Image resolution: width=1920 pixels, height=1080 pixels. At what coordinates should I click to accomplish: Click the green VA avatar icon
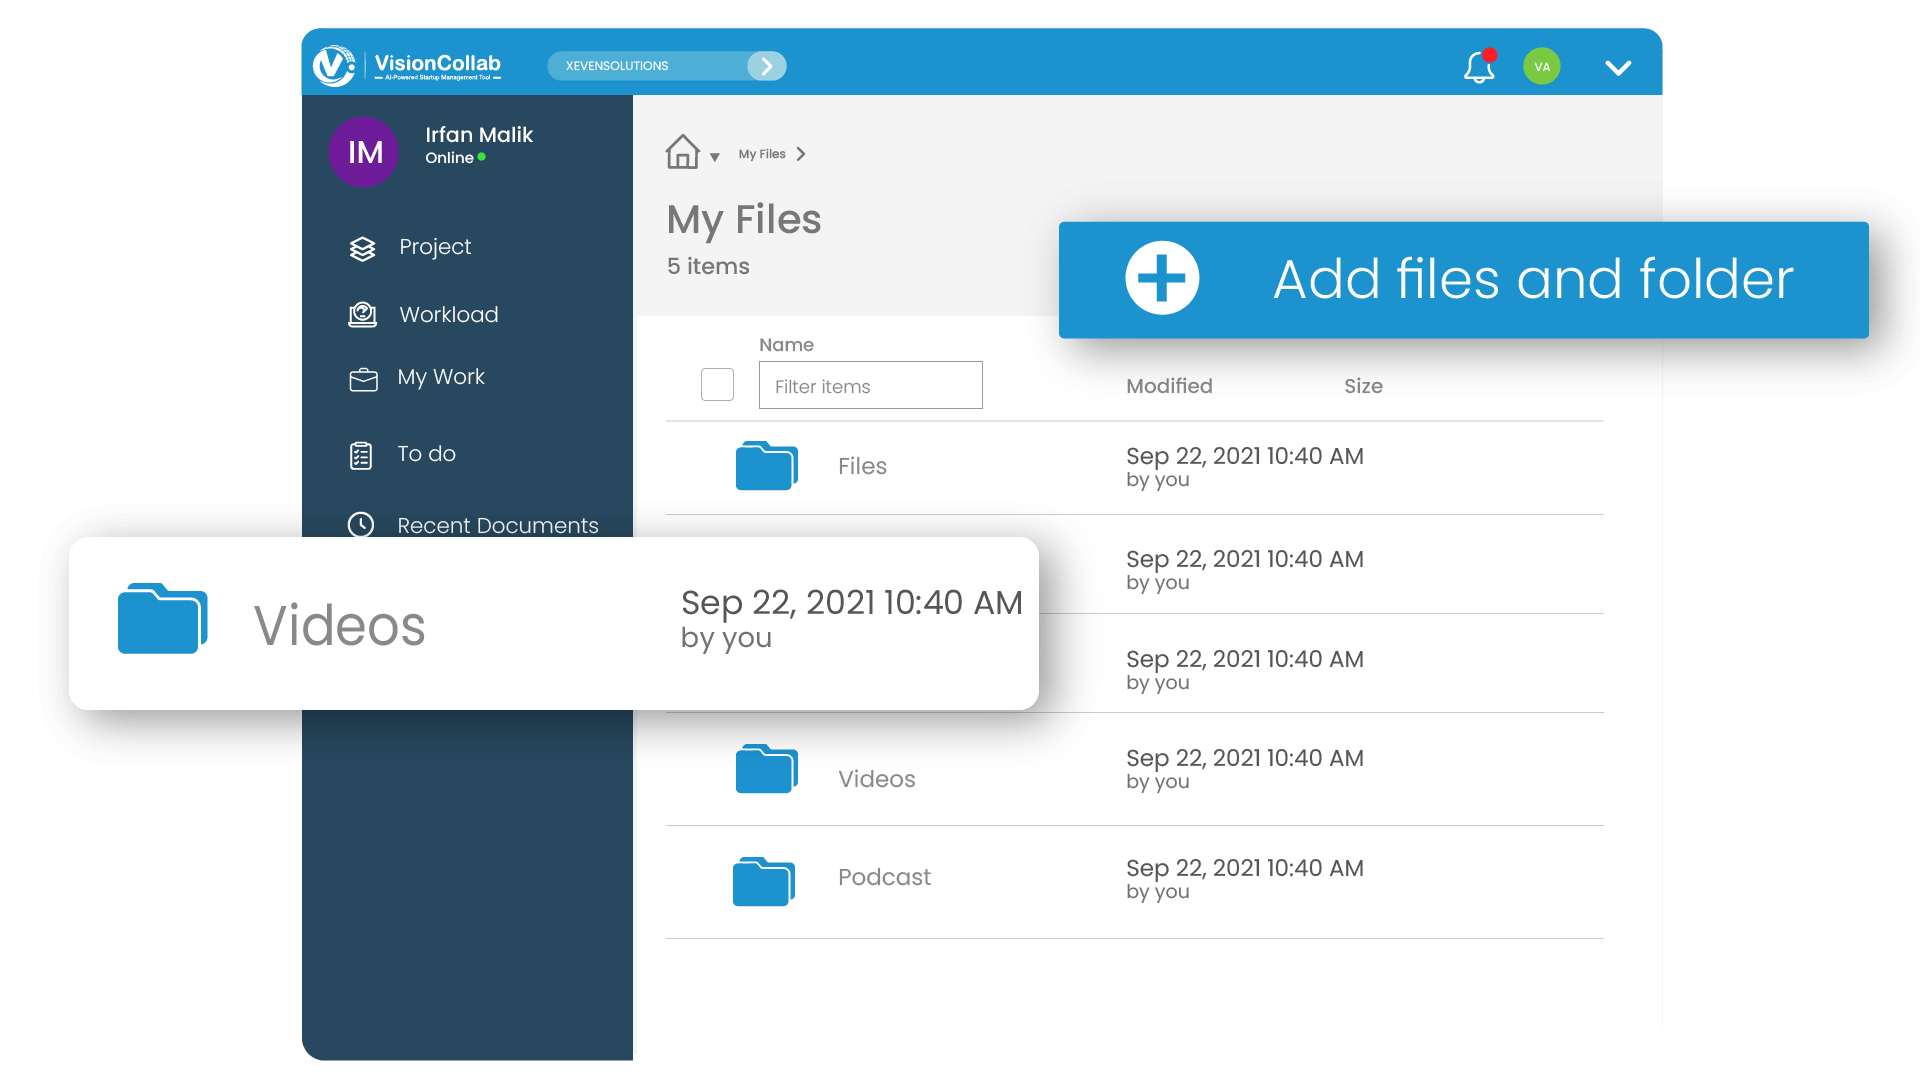(x=1541, y=67)
